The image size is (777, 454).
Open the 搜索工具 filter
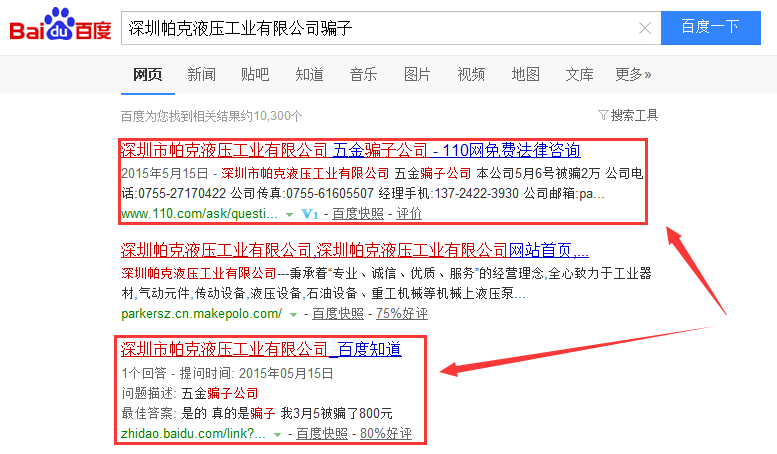click(x=628, y=115)
